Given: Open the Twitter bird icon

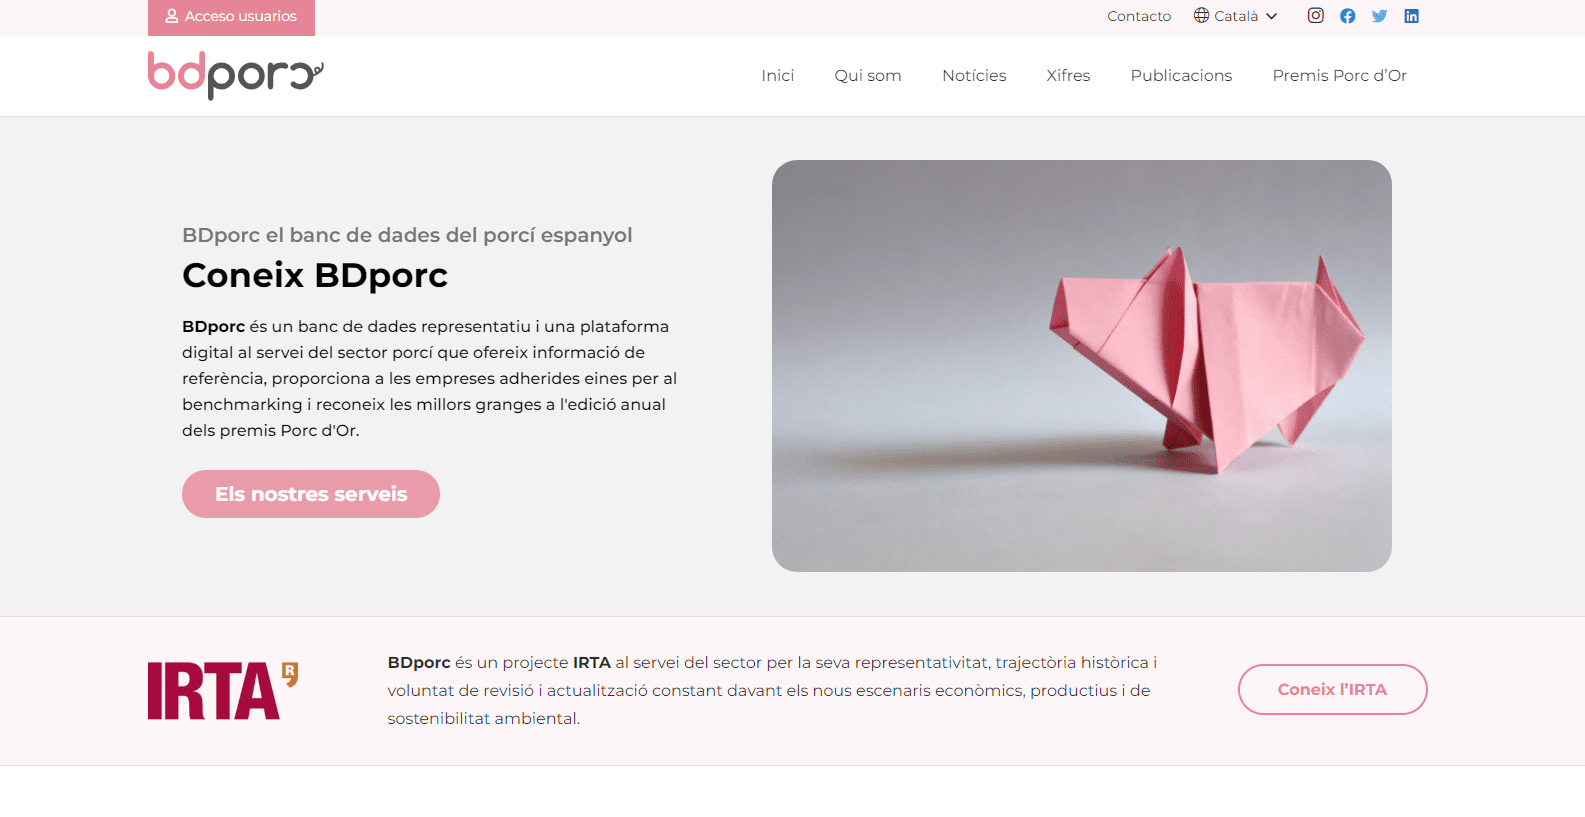Looking at the screenshot, I should [1380, 16].
